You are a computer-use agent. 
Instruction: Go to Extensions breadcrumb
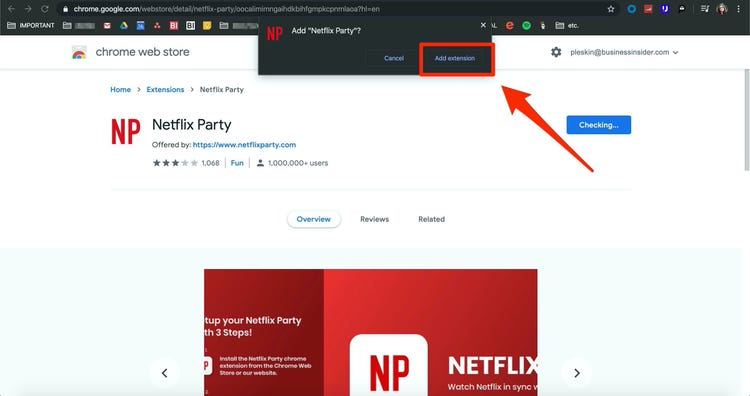pos(165,89)
